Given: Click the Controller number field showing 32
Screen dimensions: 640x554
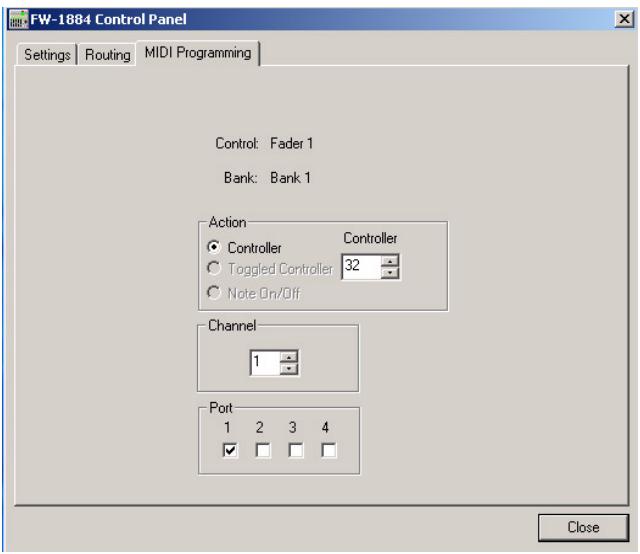Looking at the screenshot, I should (x=361, y=267).
